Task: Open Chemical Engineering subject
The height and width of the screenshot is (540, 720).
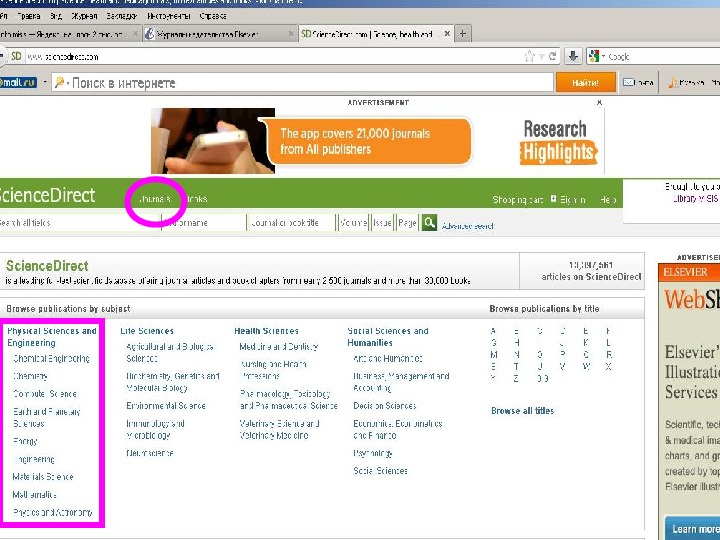Action: 51,358
